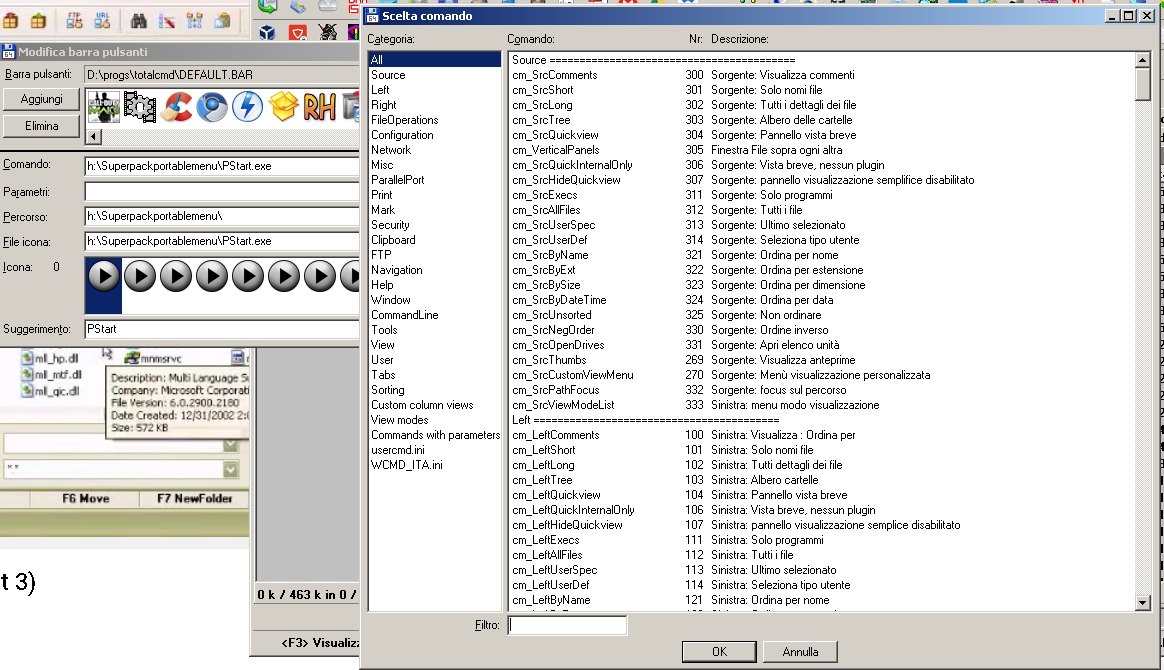This screenshot has width=1164, height=670.
Task: Select the ml_qic.dll file icon
Action: coord(27,391)
